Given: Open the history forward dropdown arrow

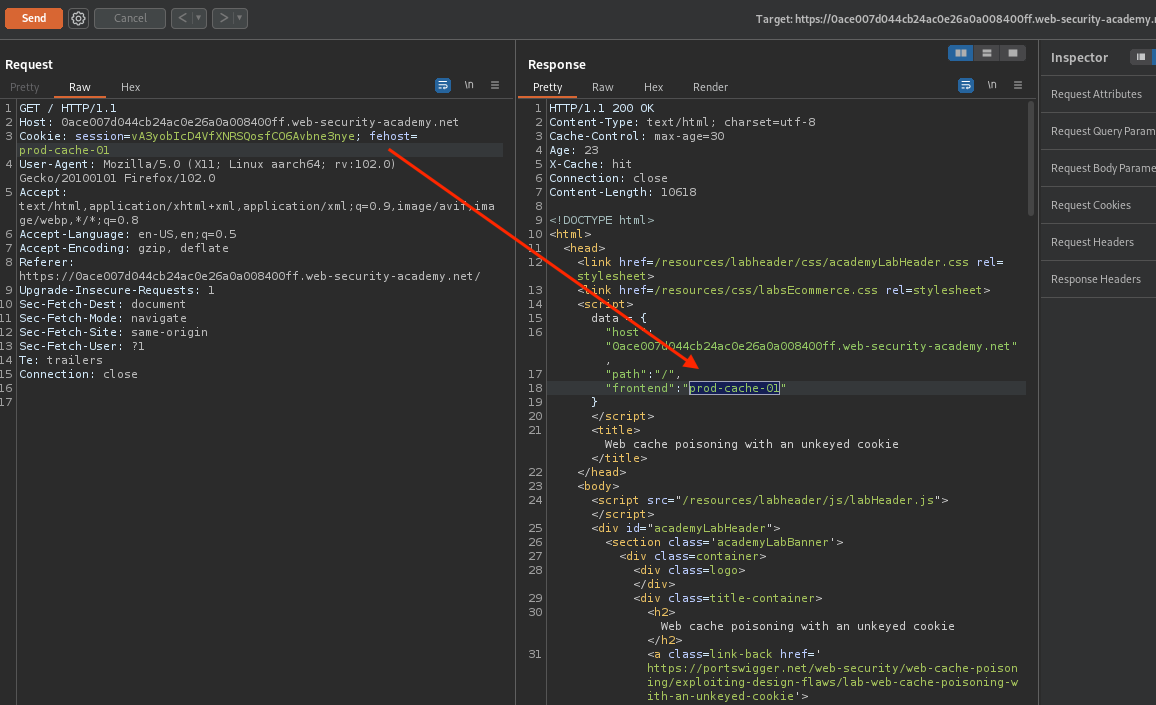Looking at the screenshot, I should click(x=240, y=18).
